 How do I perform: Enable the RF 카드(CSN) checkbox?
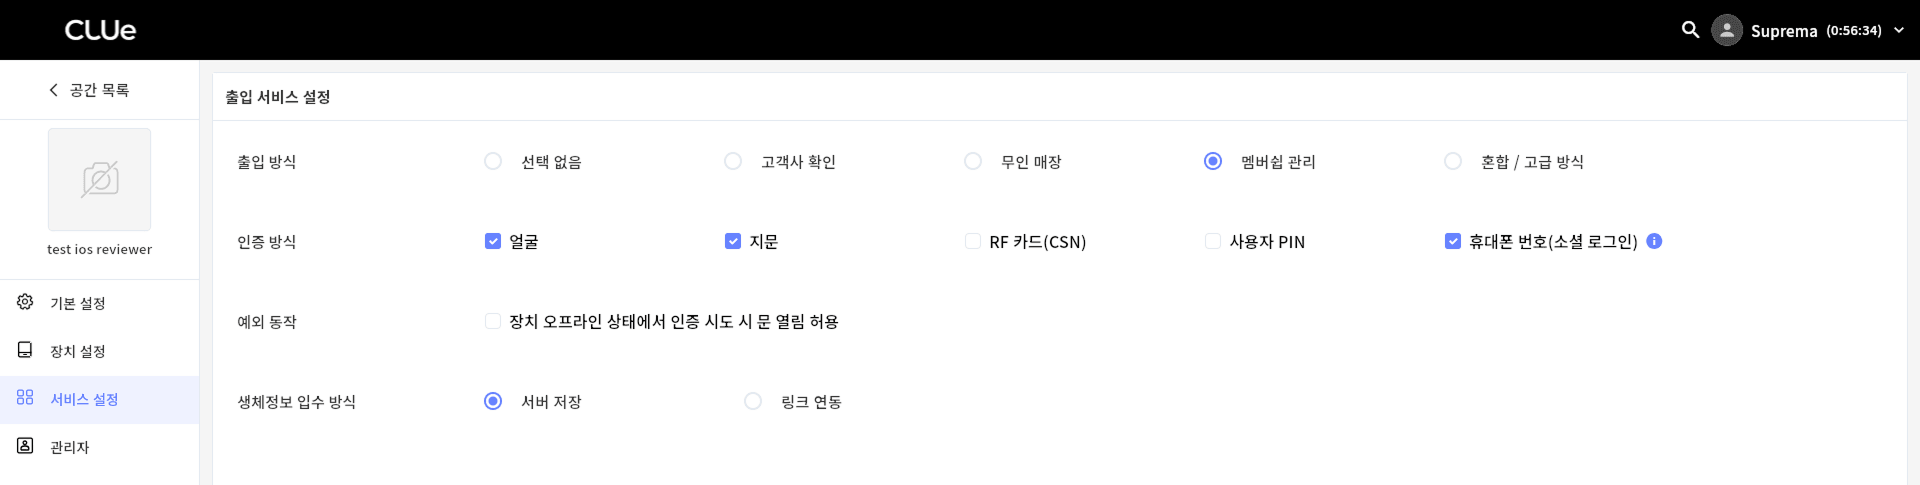tap(973, 241)
